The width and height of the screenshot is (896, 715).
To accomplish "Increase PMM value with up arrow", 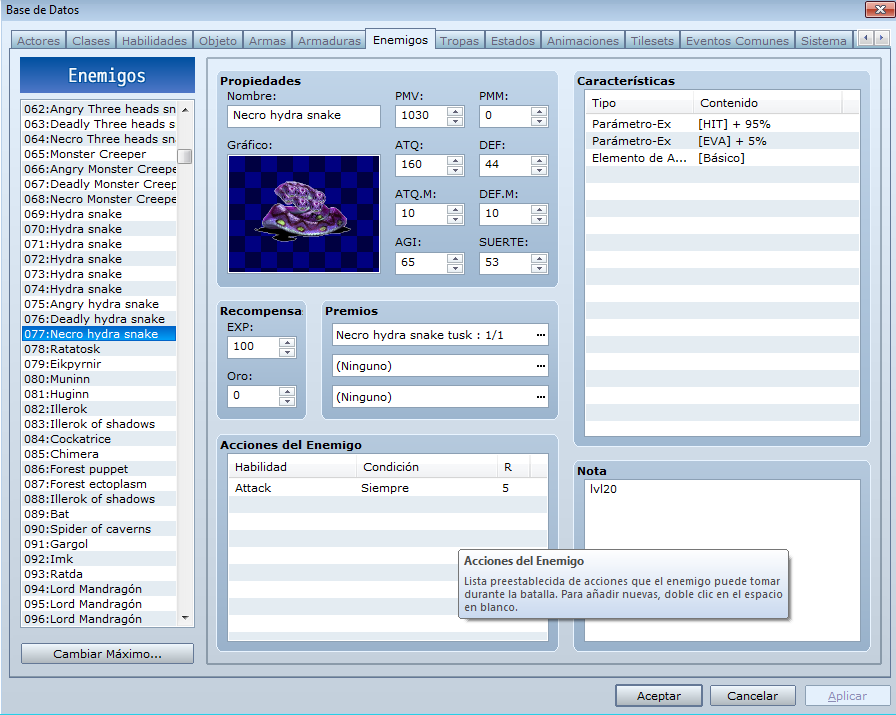I will point(539,111).
